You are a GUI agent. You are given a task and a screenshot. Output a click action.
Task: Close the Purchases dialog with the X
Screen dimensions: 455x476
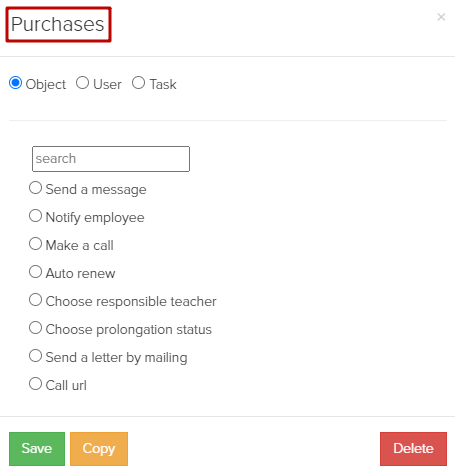pos(441,17)
